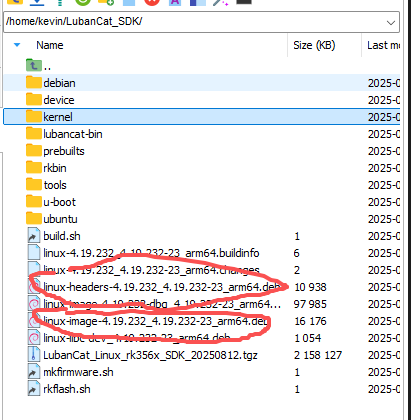Click the file icon of the .buildinfo file
Screen dimensions: 411x420
[x=34, y=253]
